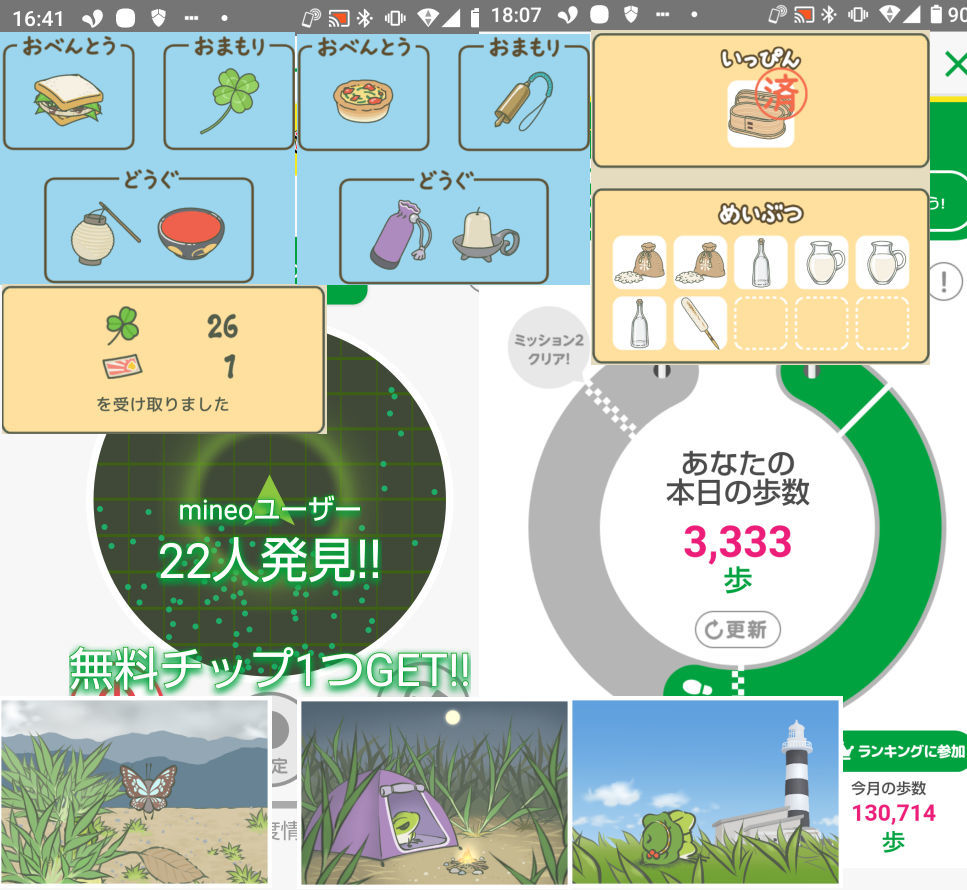Open the butterfly landscape photo
967x890 pixels.
click(135, 793)
